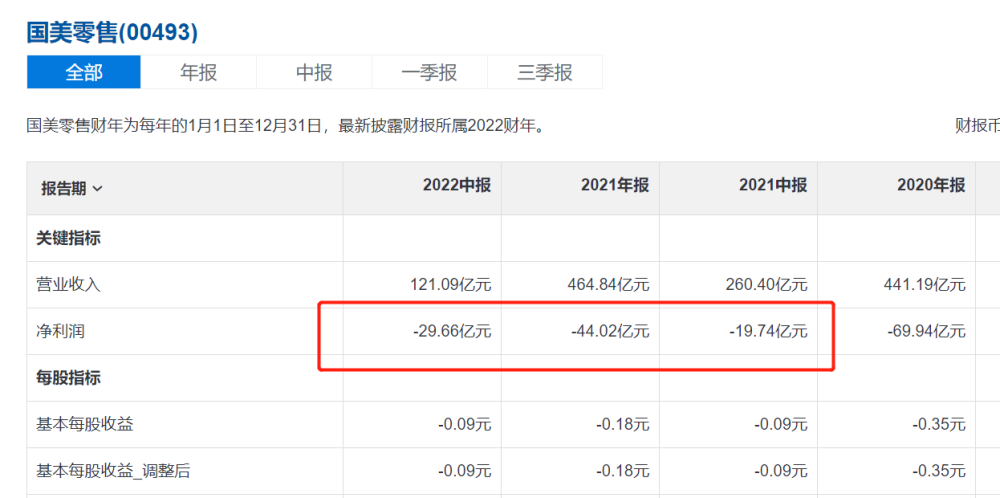The image size is (1000, 498).
Task: Click the 2021中报 column header
Action: point(773,186)
